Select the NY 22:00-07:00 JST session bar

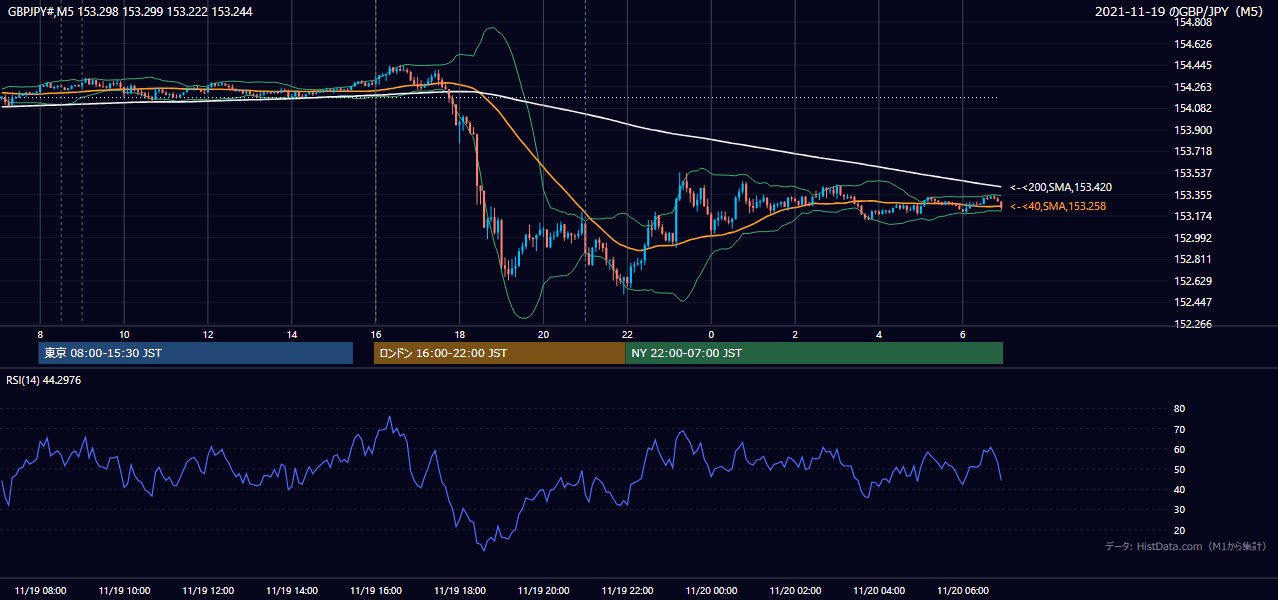(814, 353)
